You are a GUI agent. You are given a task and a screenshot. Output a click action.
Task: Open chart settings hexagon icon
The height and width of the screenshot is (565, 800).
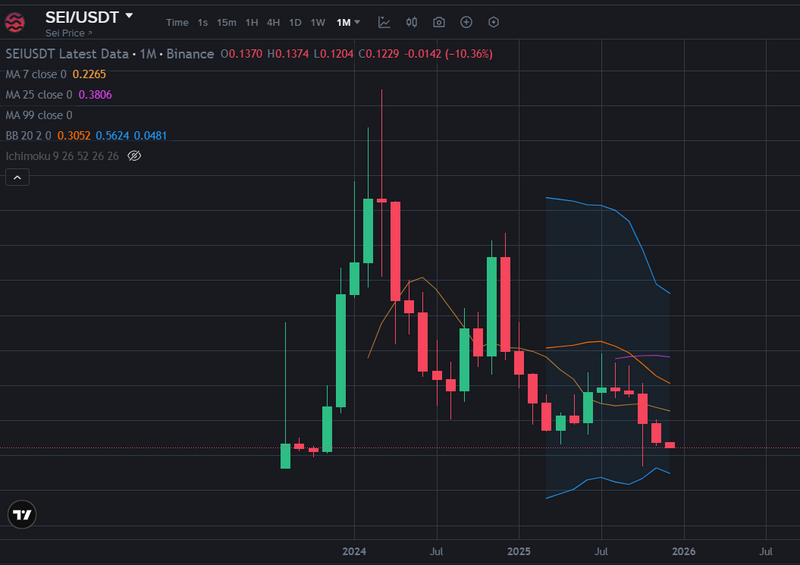[493, 22]
